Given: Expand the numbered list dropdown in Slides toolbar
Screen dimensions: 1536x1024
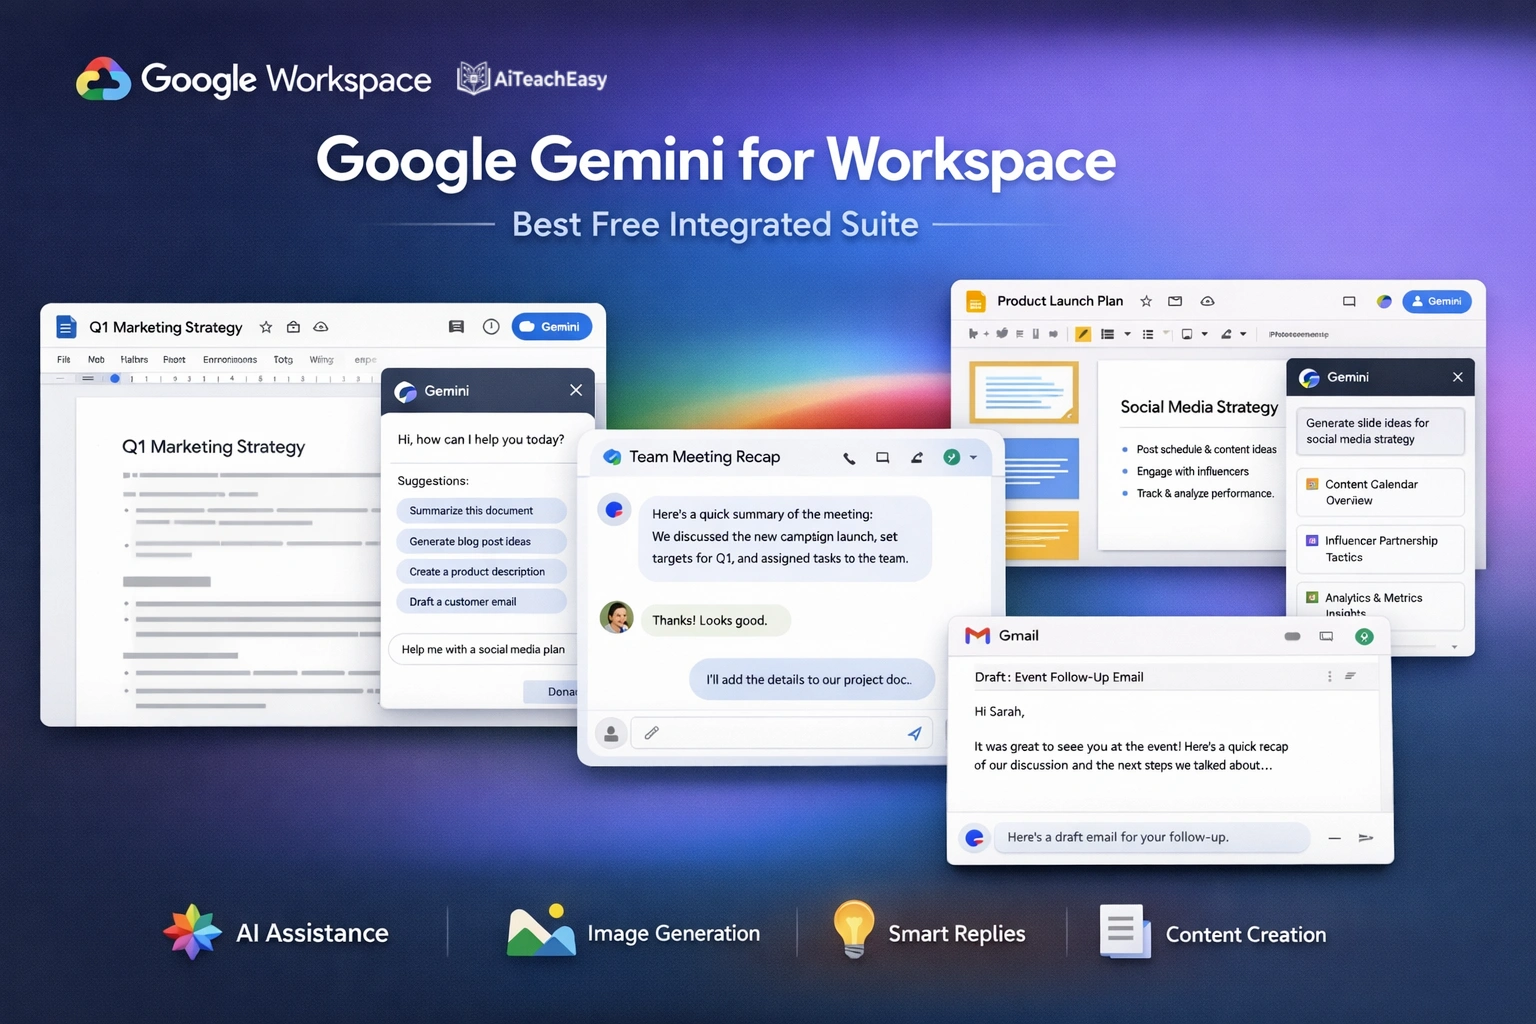Looking at the screenshot, I should pyautogui.click(x=1127, y=334).
